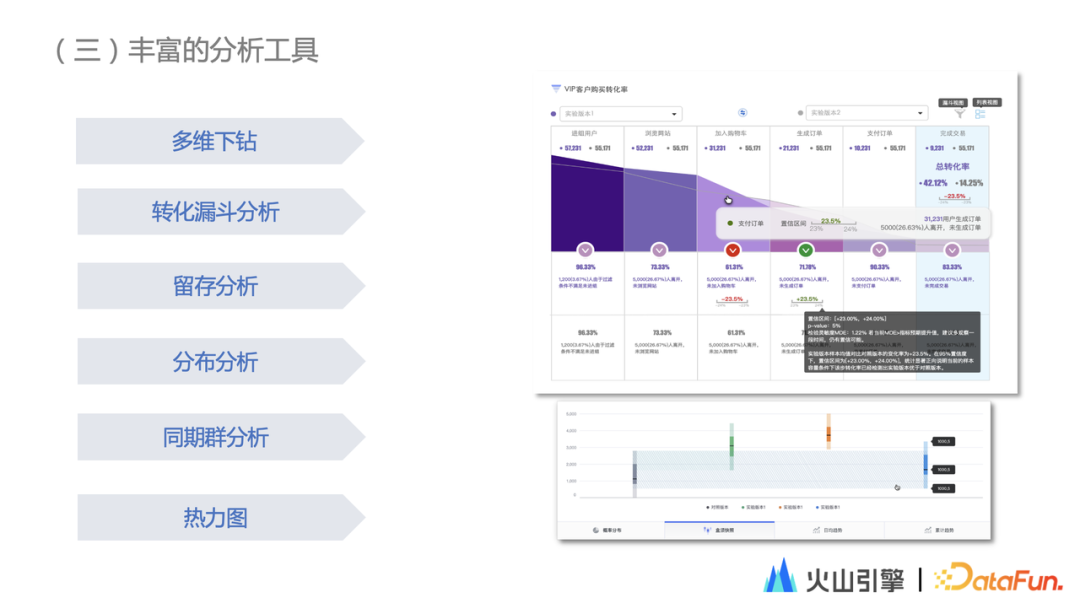This screenshot has height=603, width=1080.
Task: Expand the red chevron under 加入购物车 column
Action: pos(733,249)
